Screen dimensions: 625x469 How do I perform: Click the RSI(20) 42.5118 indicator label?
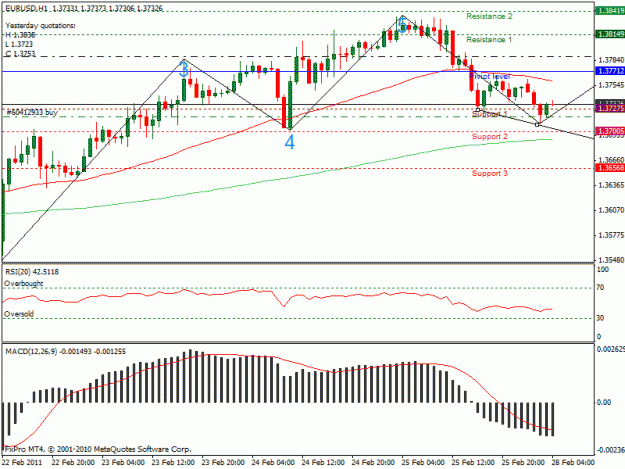coord(32,272)
